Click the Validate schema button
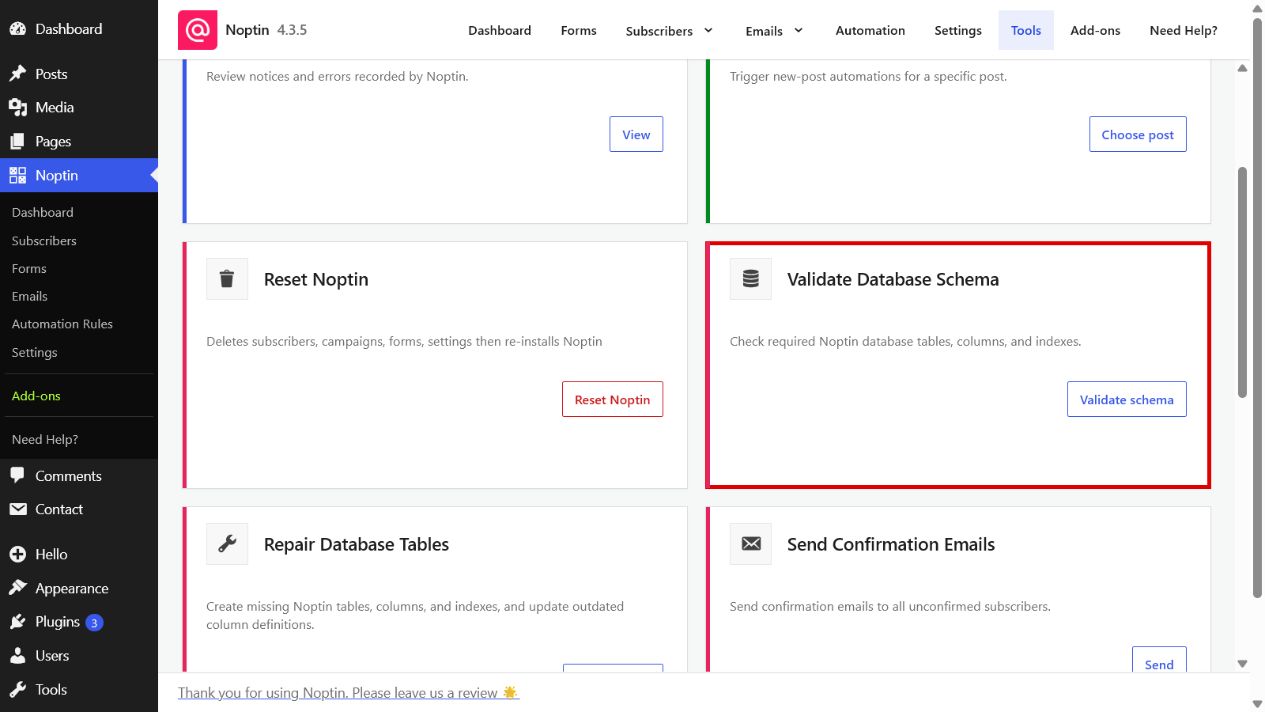 pyautogui.click(x=1127, y=399)
